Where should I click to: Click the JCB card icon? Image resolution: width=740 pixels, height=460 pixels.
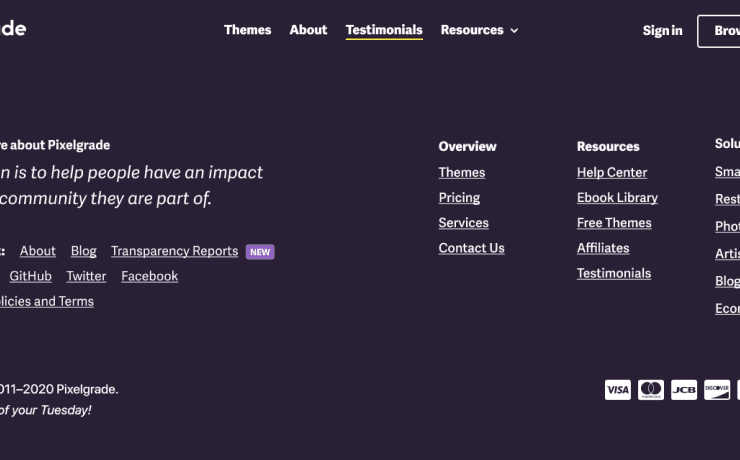coord(684,390)
